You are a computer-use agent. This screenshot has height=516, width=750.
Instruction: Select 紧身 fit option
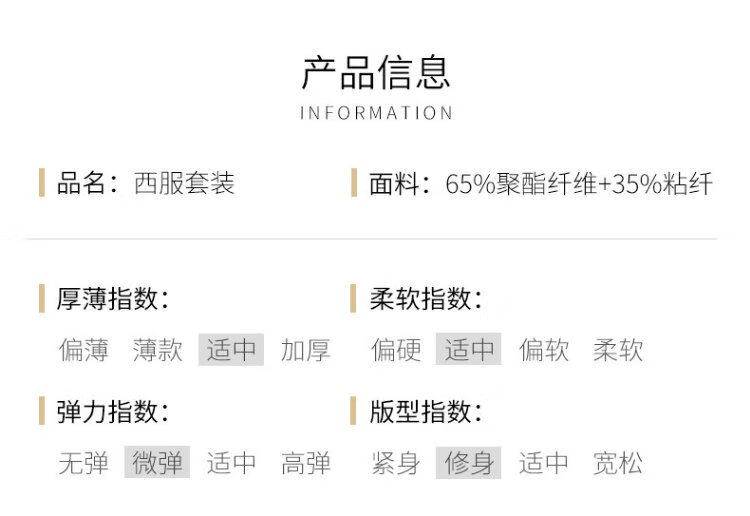coord(396,463)
